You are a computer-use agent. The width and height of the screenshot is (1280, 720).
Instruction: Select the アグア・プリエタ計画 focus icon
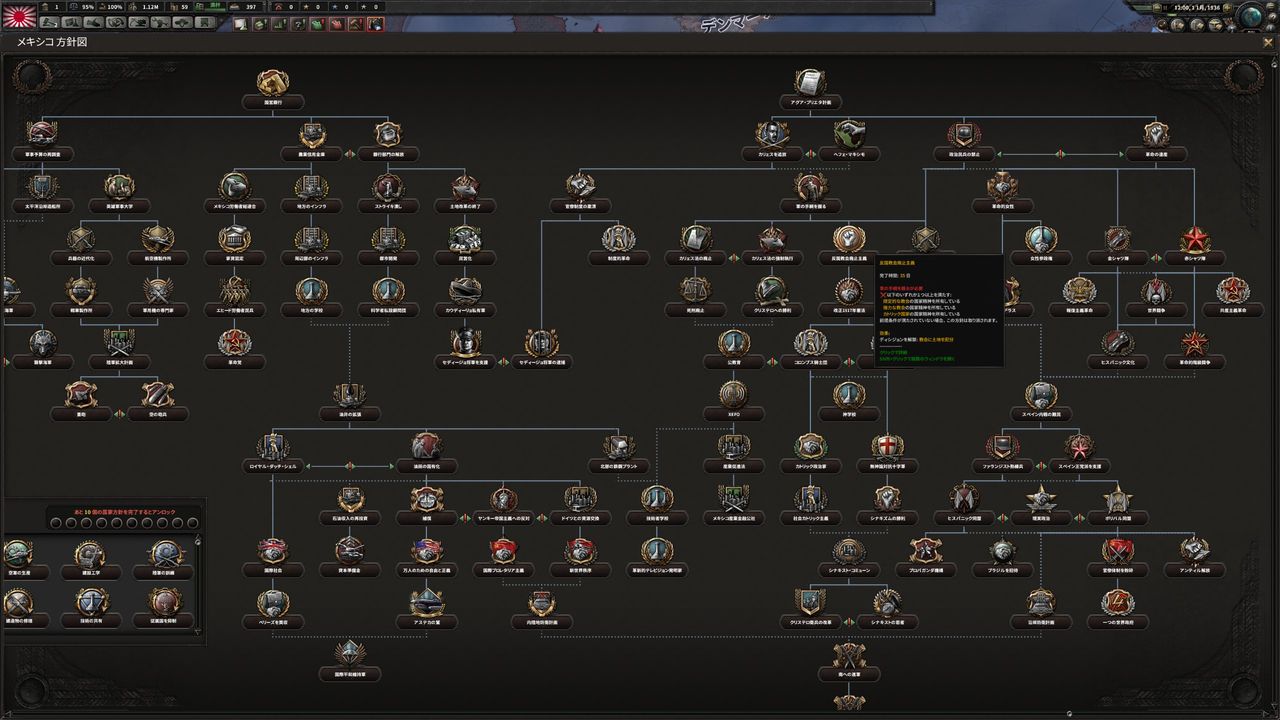pos(810,82)
